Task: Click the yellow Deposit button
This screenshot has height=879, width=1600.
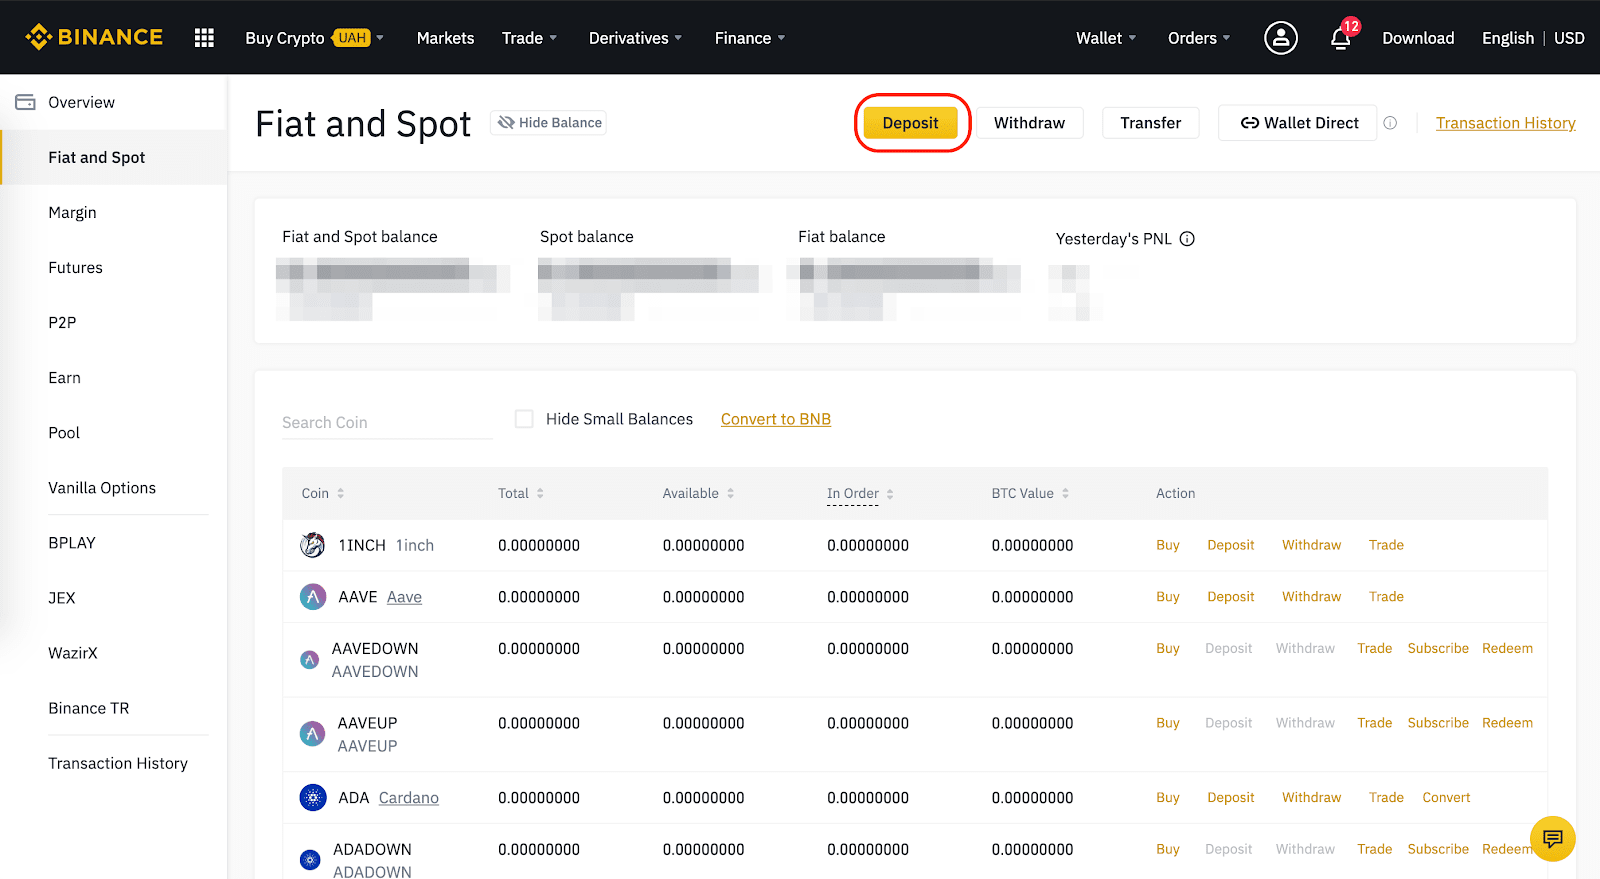Action: (911, 123)
